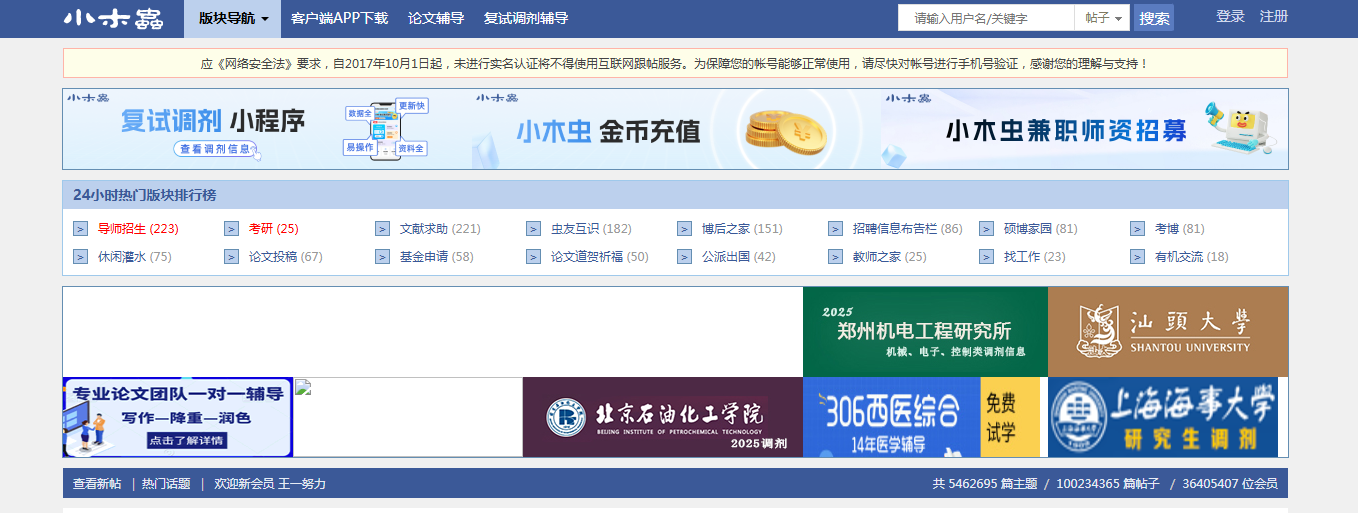Open the 招聘信息布告栏 (86) board
The width and height of the screenshot is (1358, 513).
point(908,229)
